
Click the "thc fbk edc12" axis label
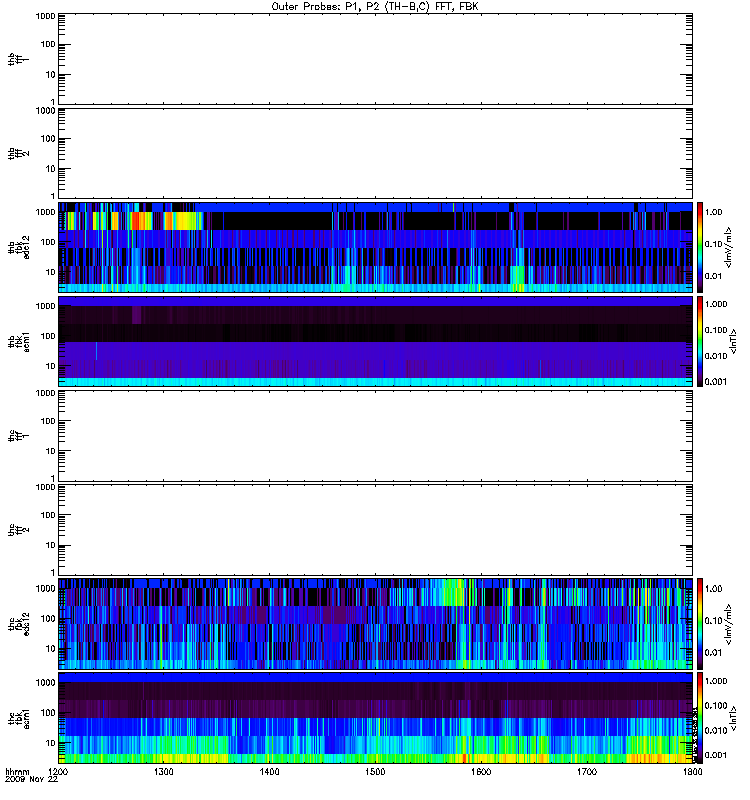[x=18, y=624]
